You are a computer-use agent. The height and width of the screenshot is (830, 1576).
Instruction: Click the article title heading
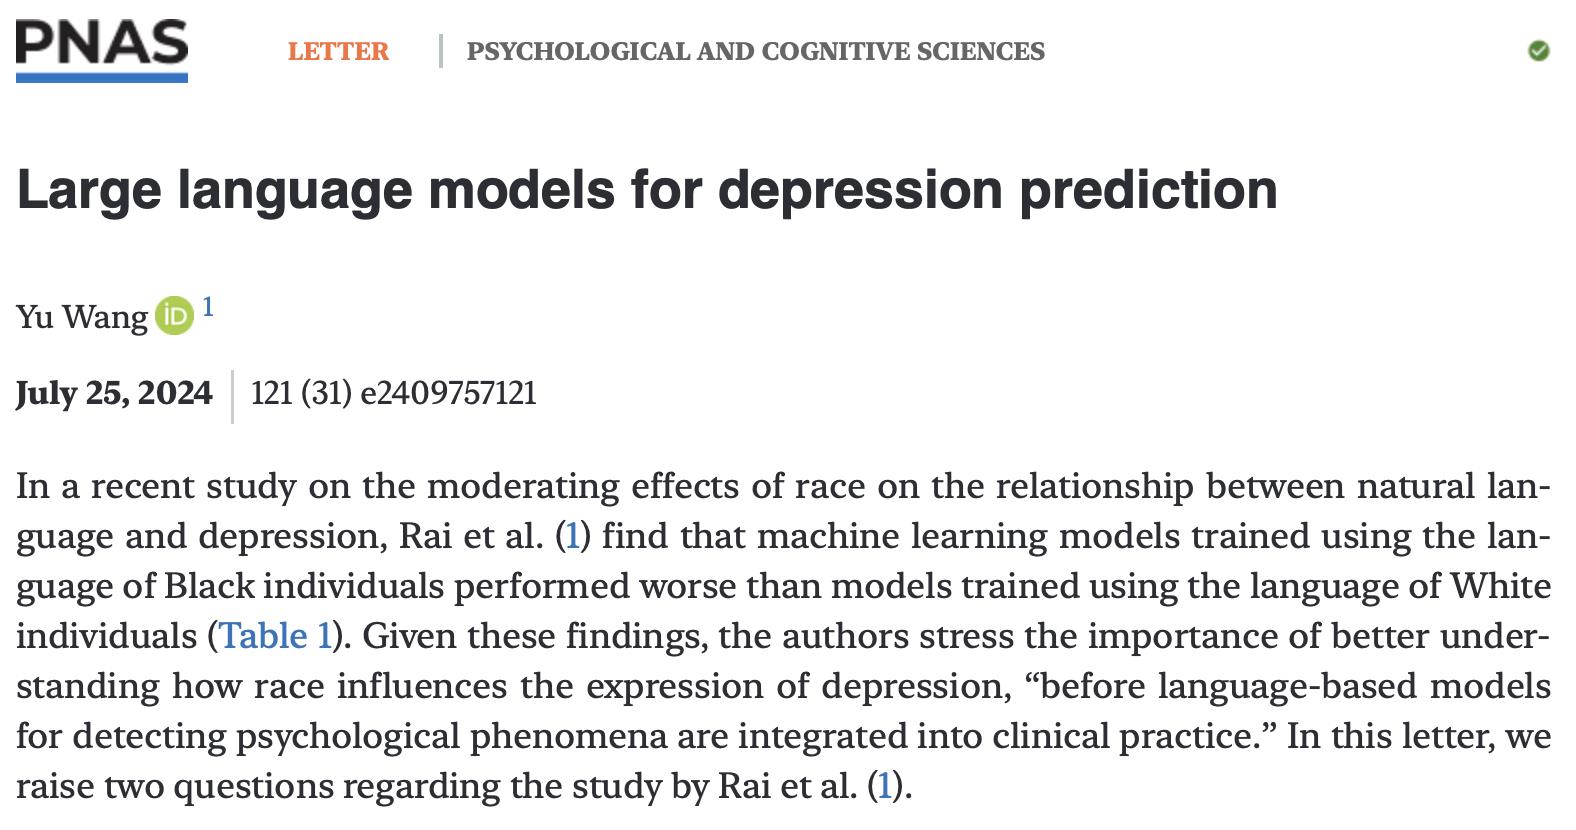click(x=647, y=189)
